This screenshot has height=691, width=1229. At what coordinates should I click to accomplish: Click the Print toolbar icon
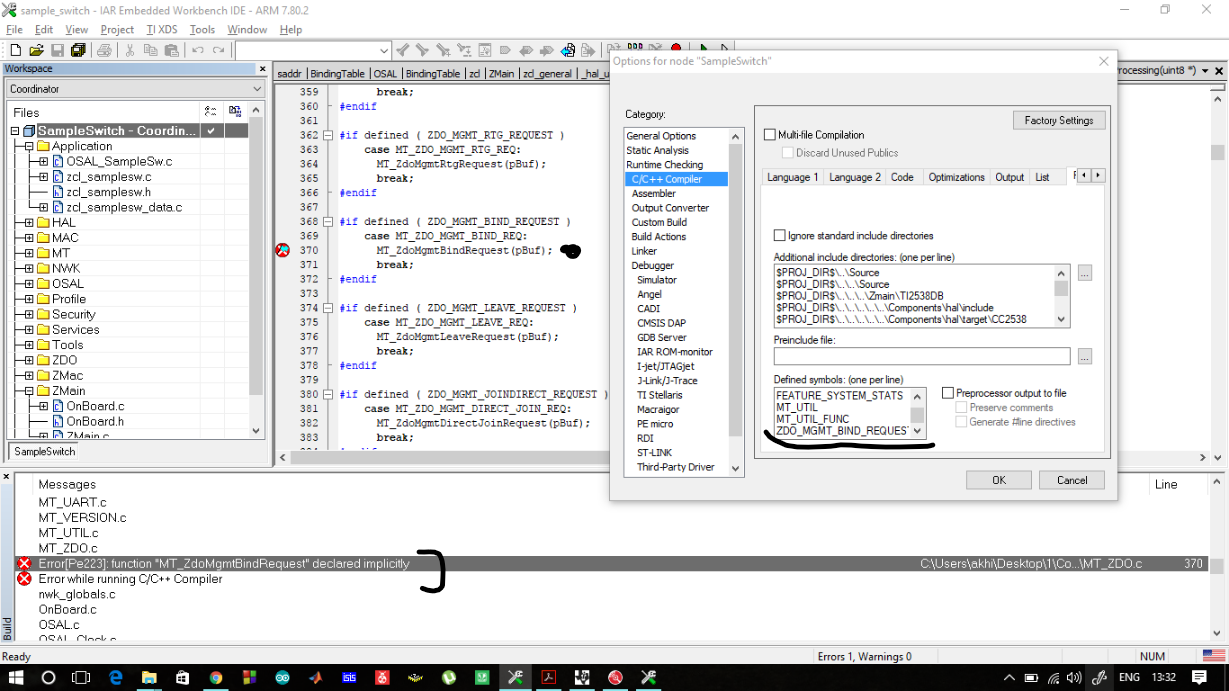[104, 50]
